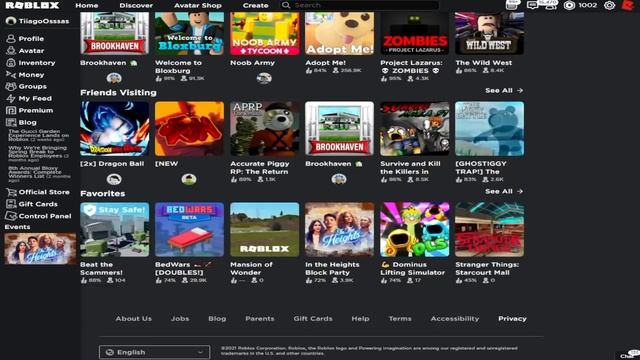Image resolution: width=640 pixels, height=360 pixels.
Task: Open the Avatar sidebar icon
Action: coord(11,51)
